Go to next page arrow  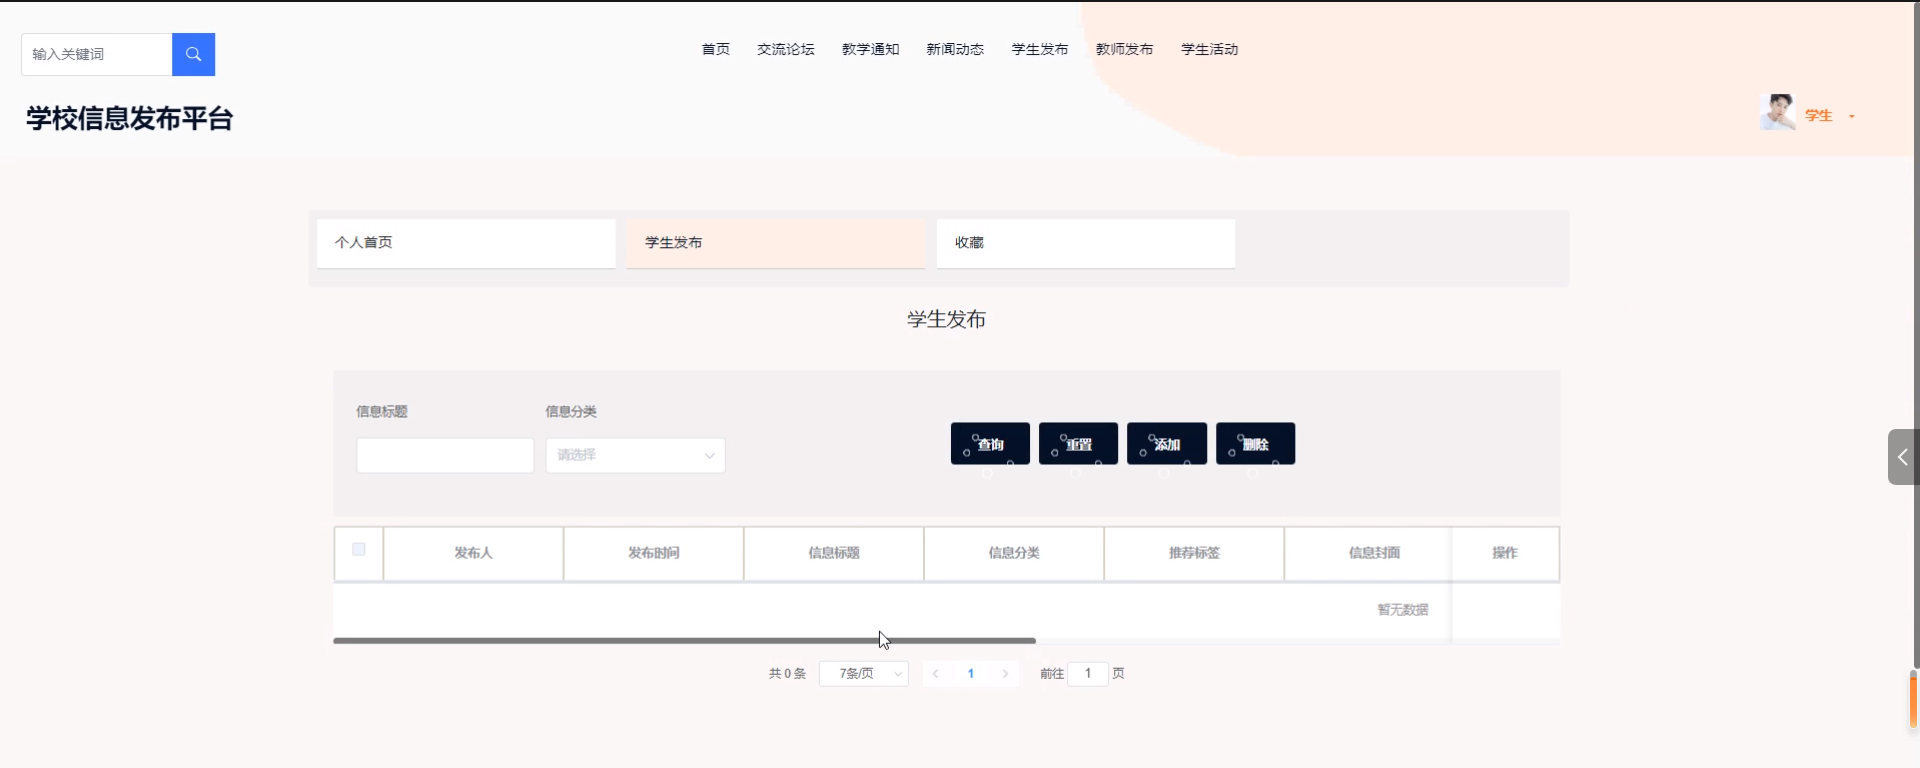click(x=1005, y=674)
